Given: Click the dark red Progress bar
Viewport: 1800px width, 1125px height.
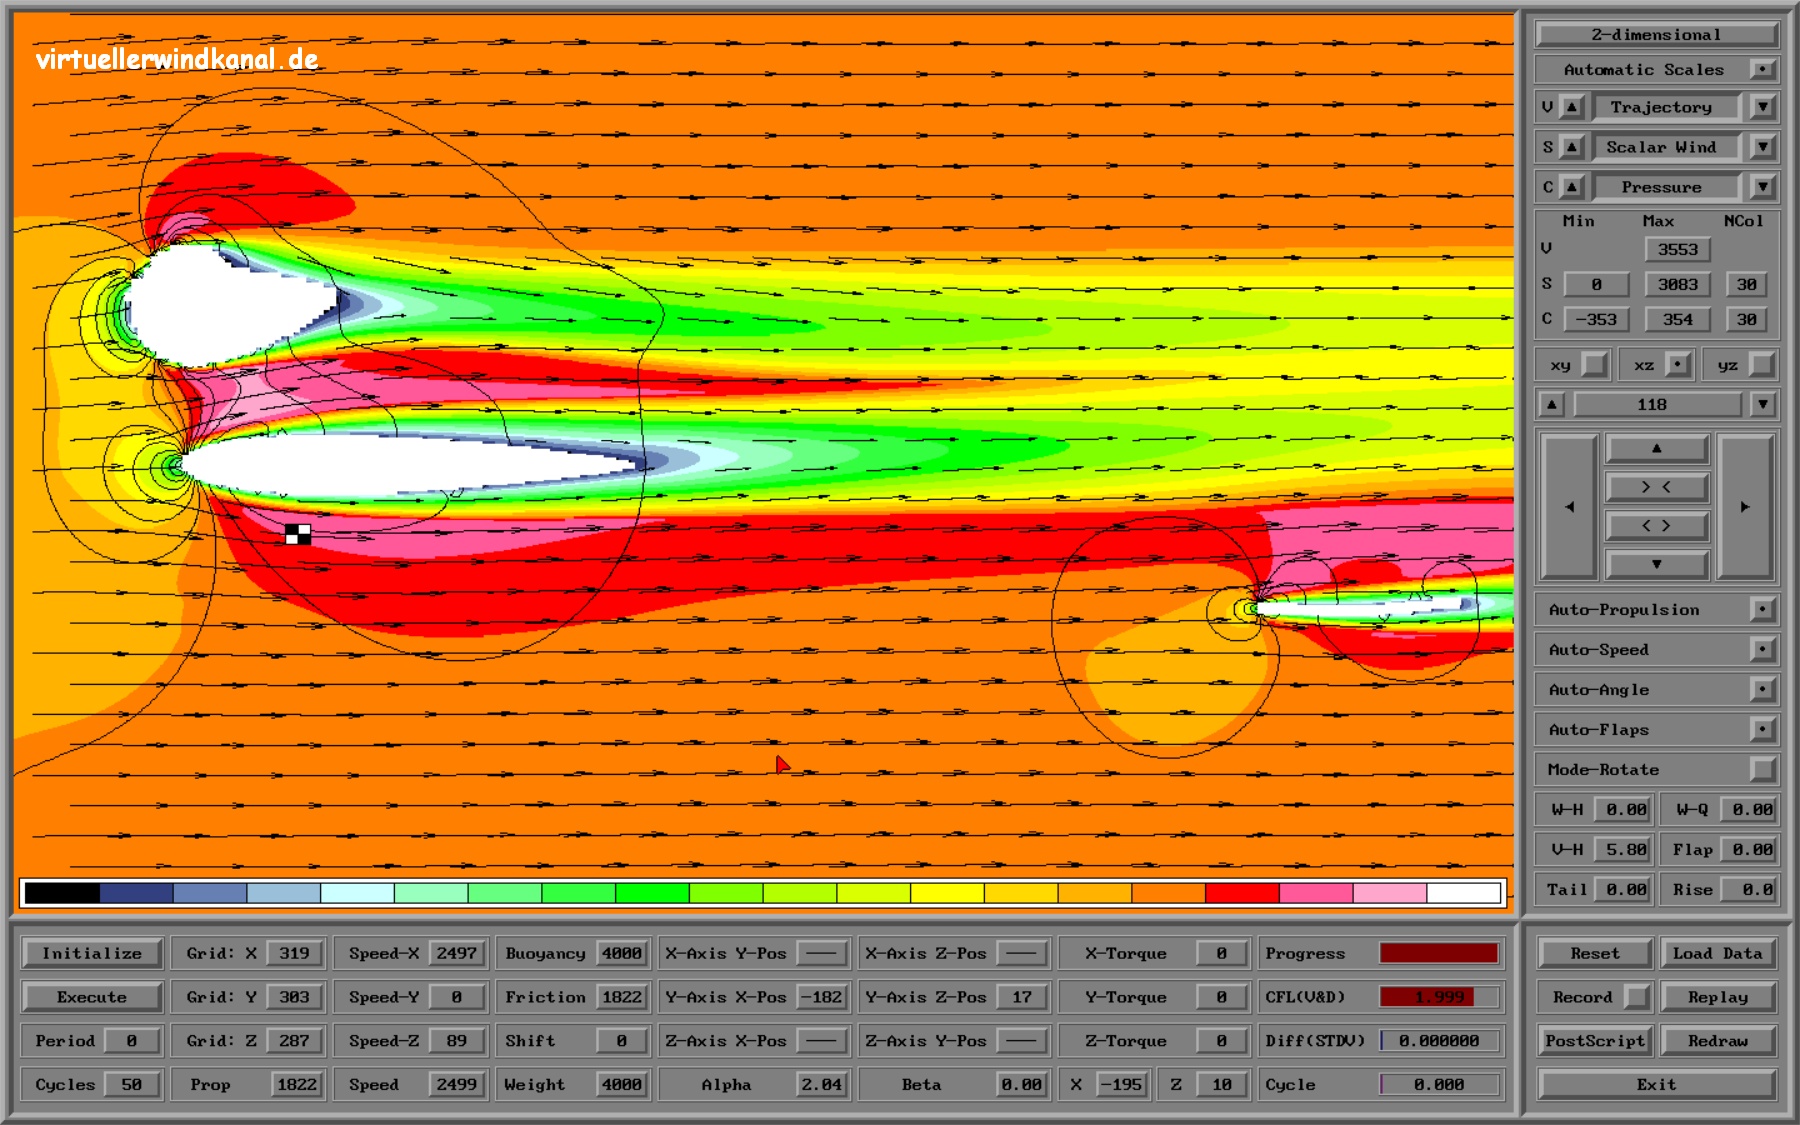Looking at the screenshot, I should 1440,953.
